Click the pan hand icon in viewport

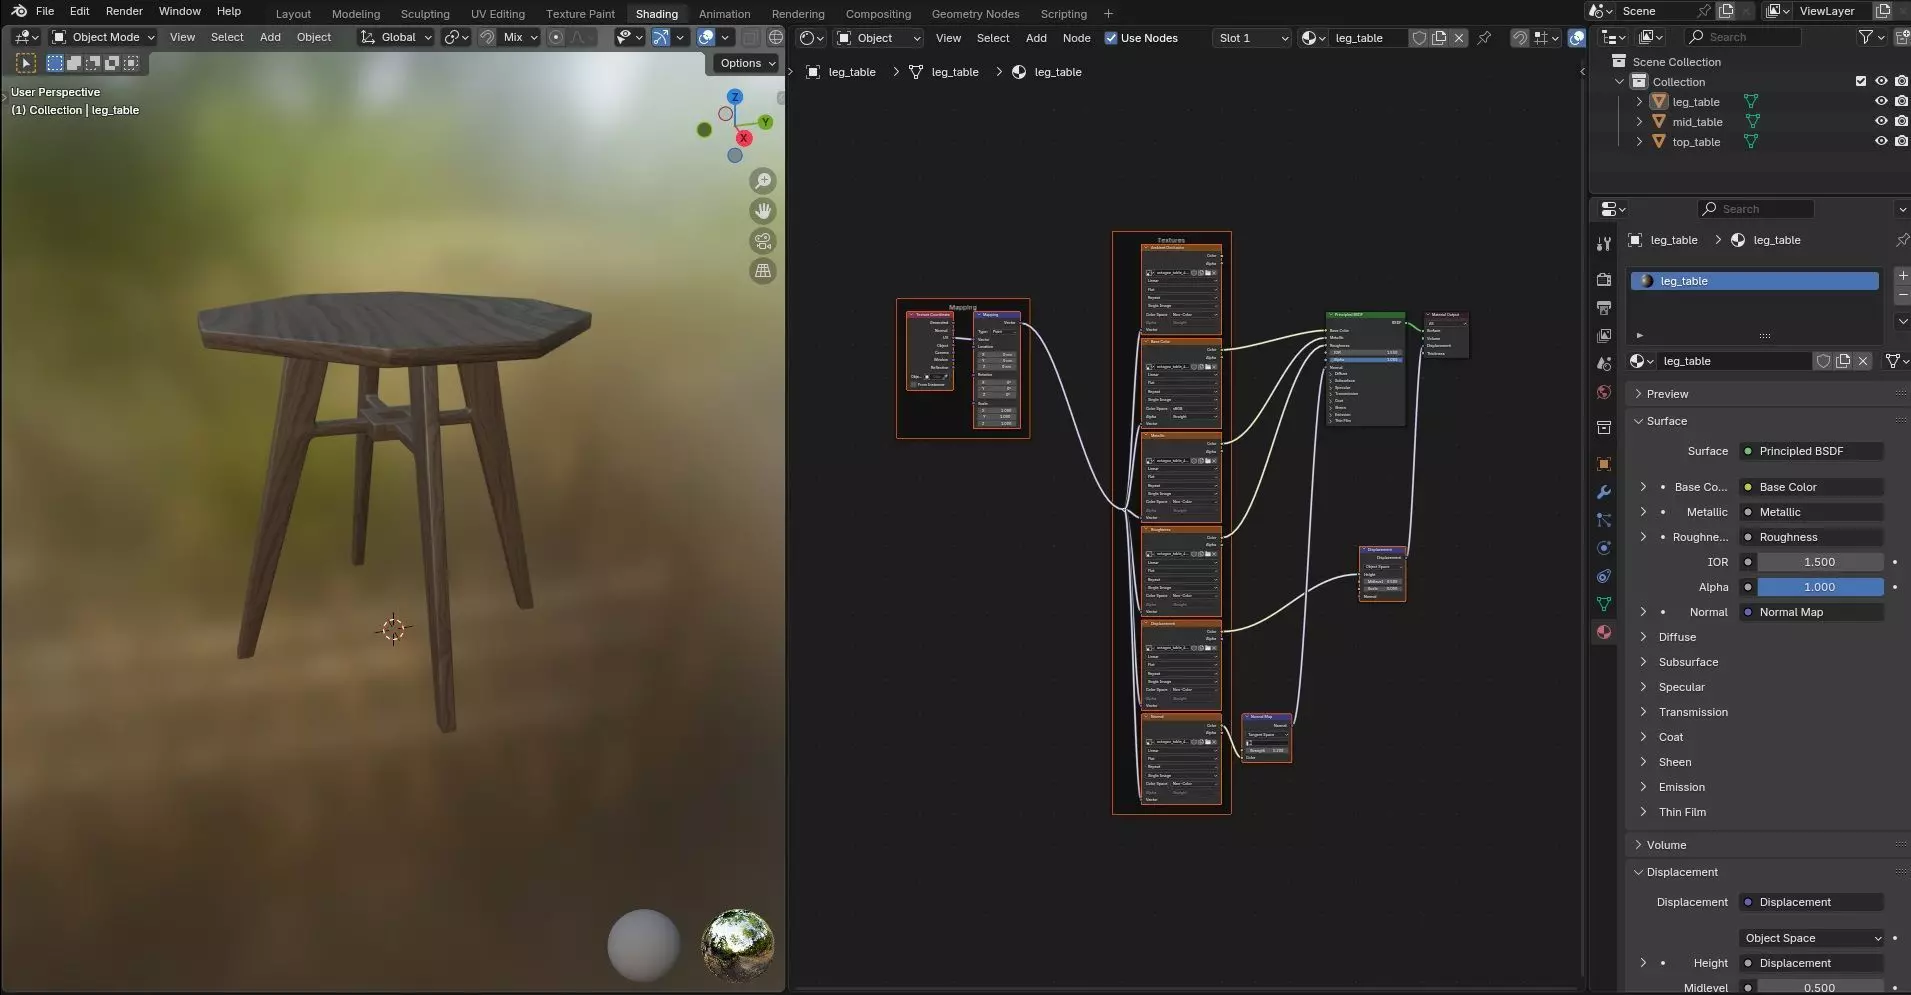(763, 211)
